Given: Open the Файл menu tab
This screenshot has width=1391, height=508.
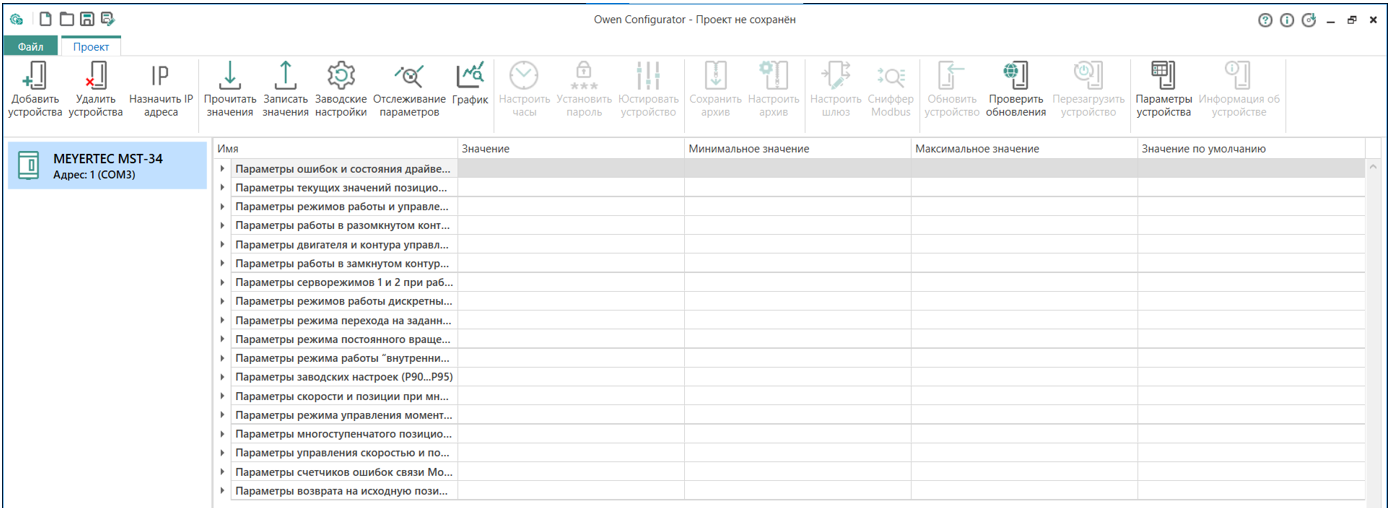Looking at the screenshot, I should pyautogui.click(x=30, y=47).
